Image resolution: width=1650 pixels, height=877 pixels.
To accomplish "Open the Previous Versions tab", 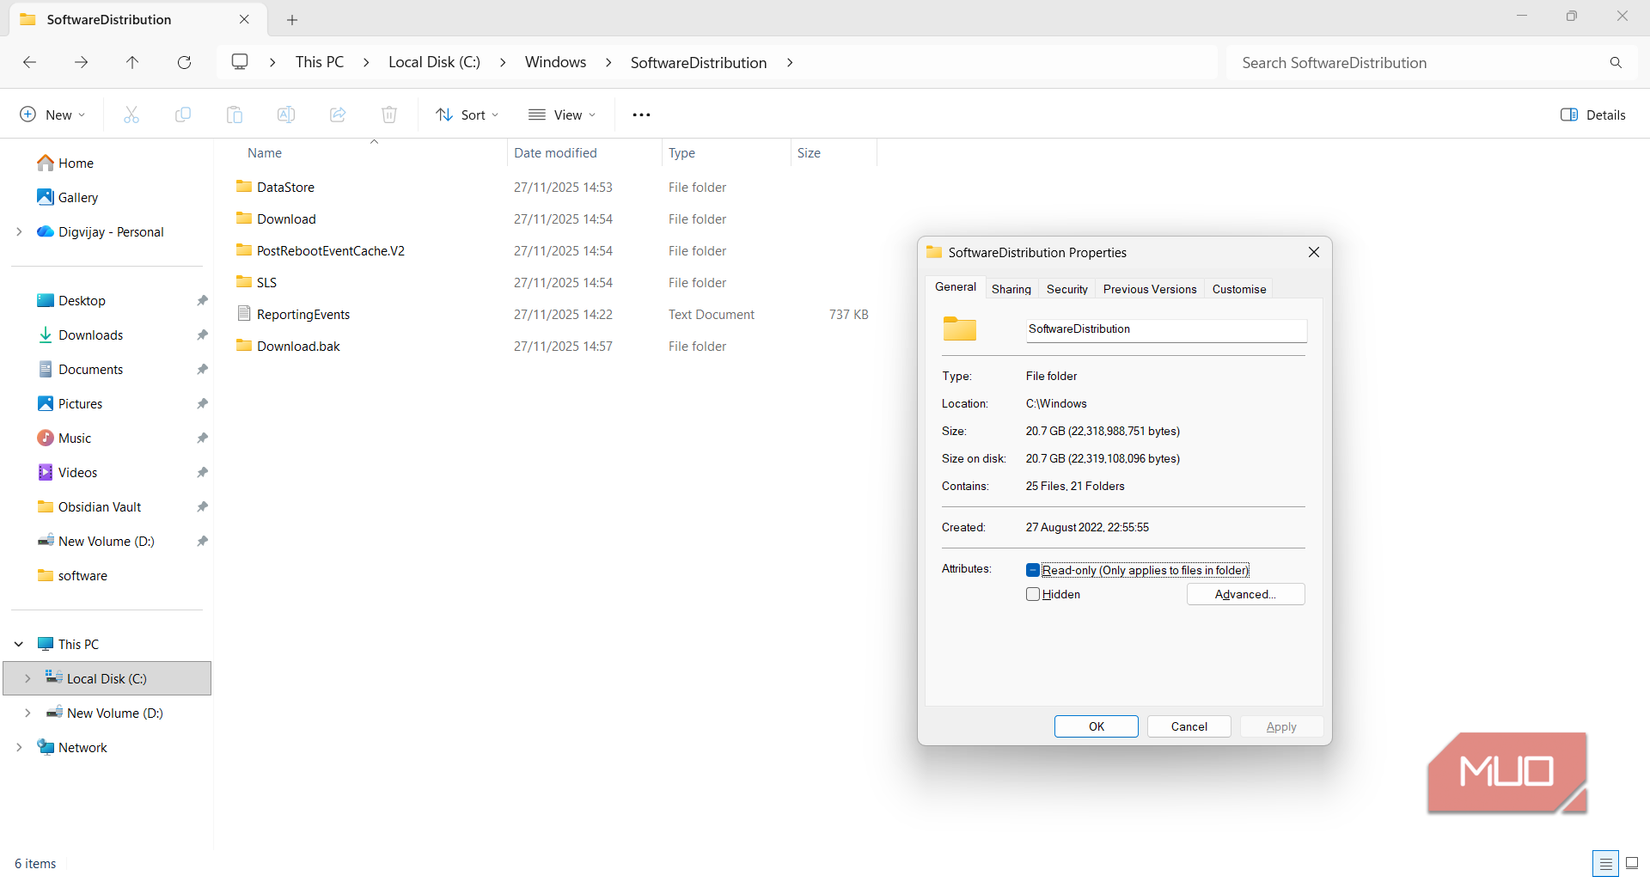I will click(1149, 289).
